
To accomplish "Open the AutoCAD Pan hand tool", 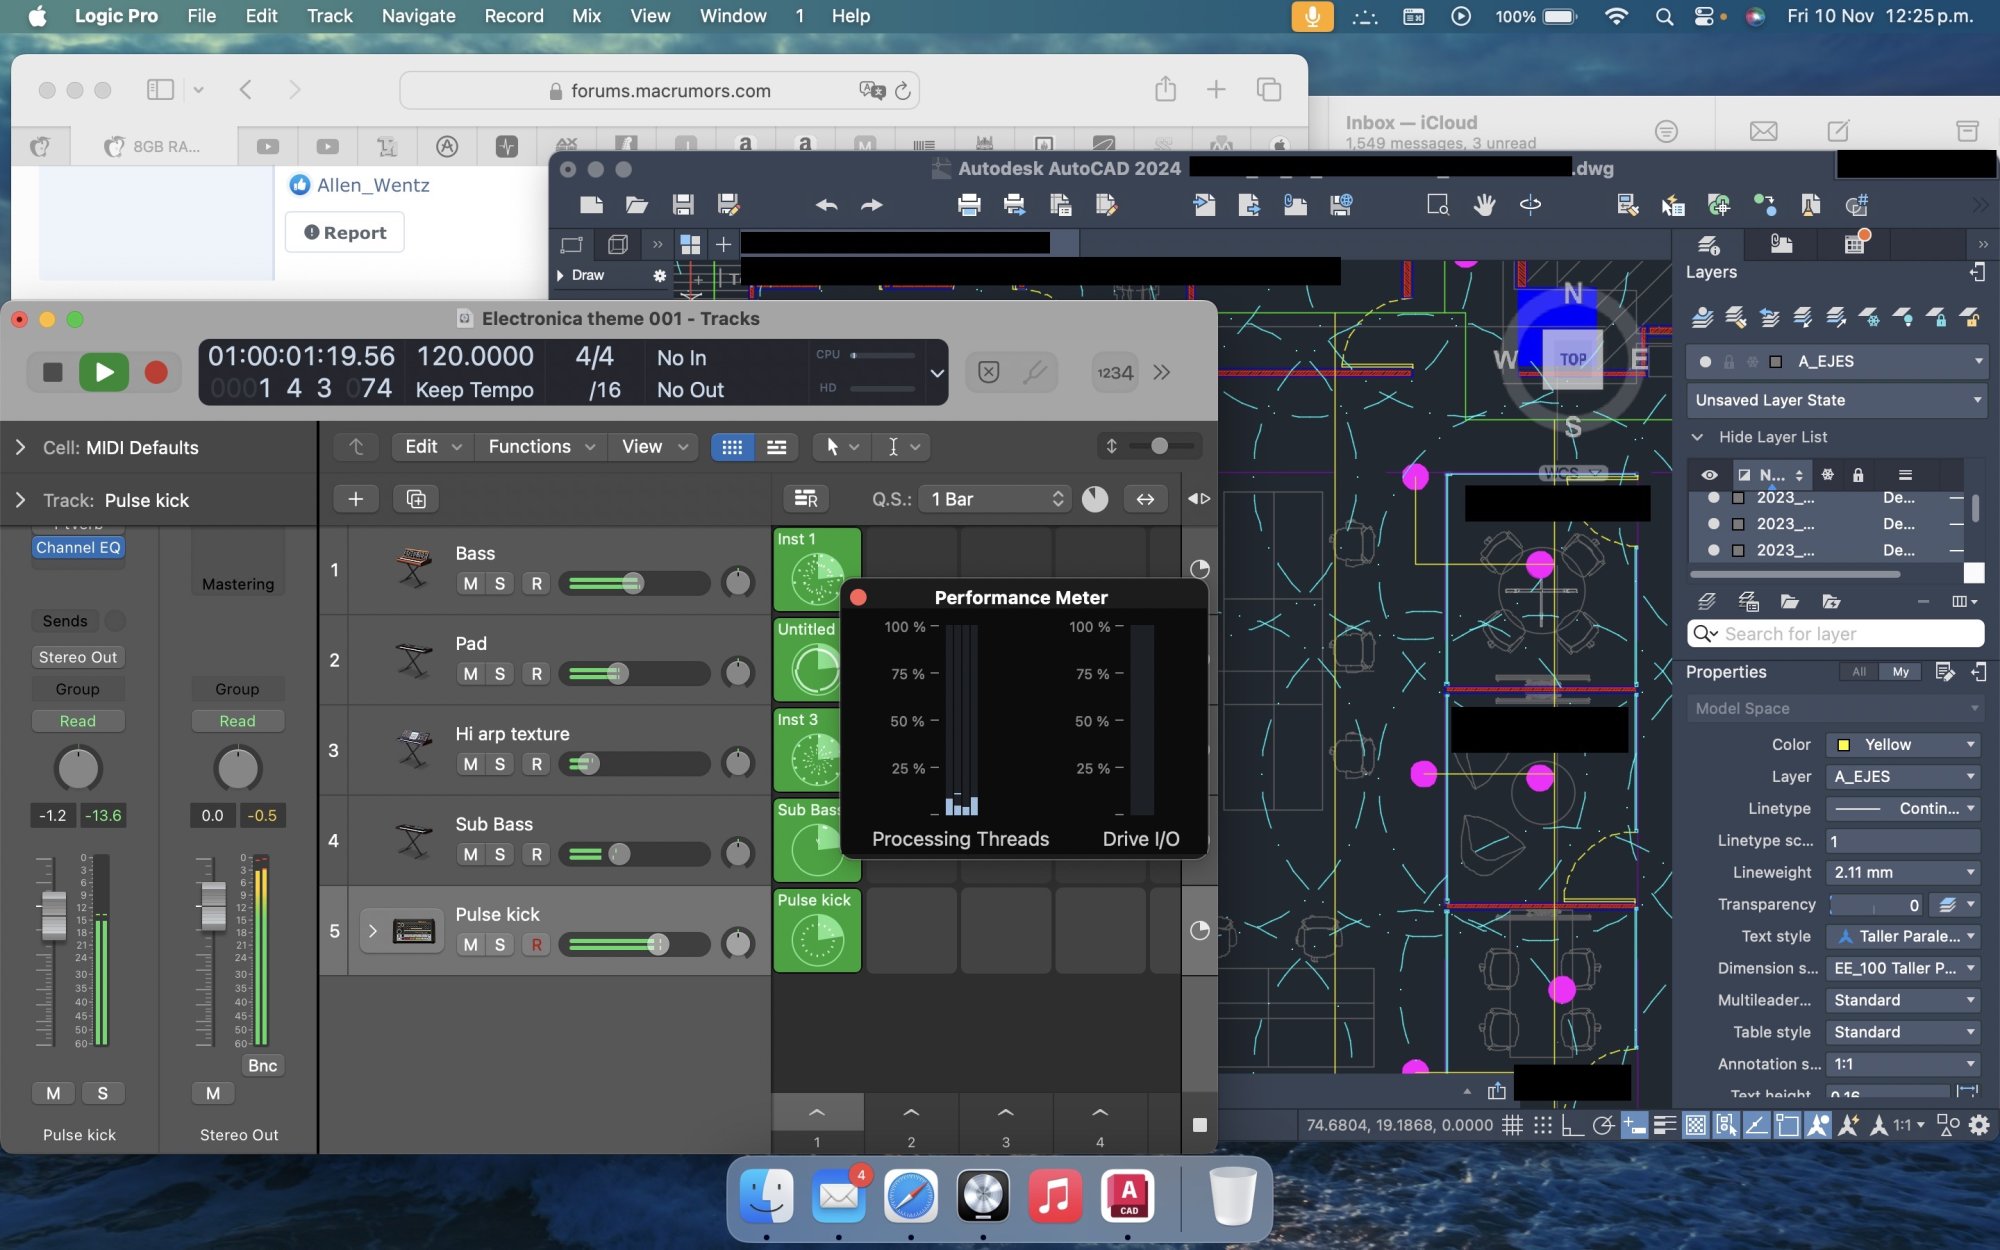I will pos(1484,205).
